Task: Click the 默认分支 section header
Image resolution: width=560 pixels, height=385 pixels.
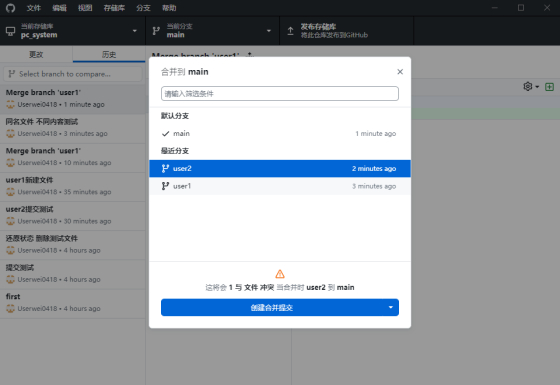Action: (175, 116)
